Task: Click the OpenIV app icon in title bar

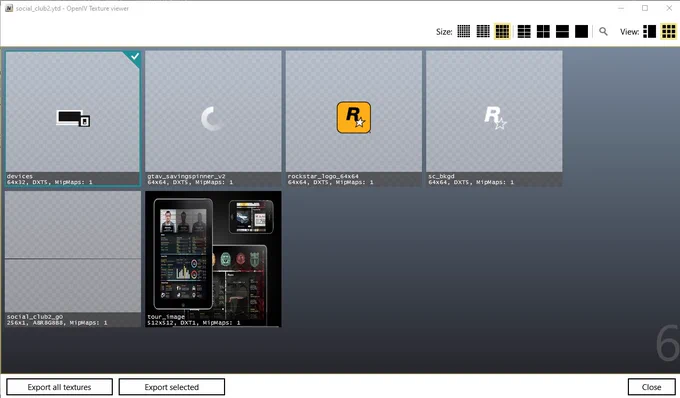Action: [x=9, y=8]
